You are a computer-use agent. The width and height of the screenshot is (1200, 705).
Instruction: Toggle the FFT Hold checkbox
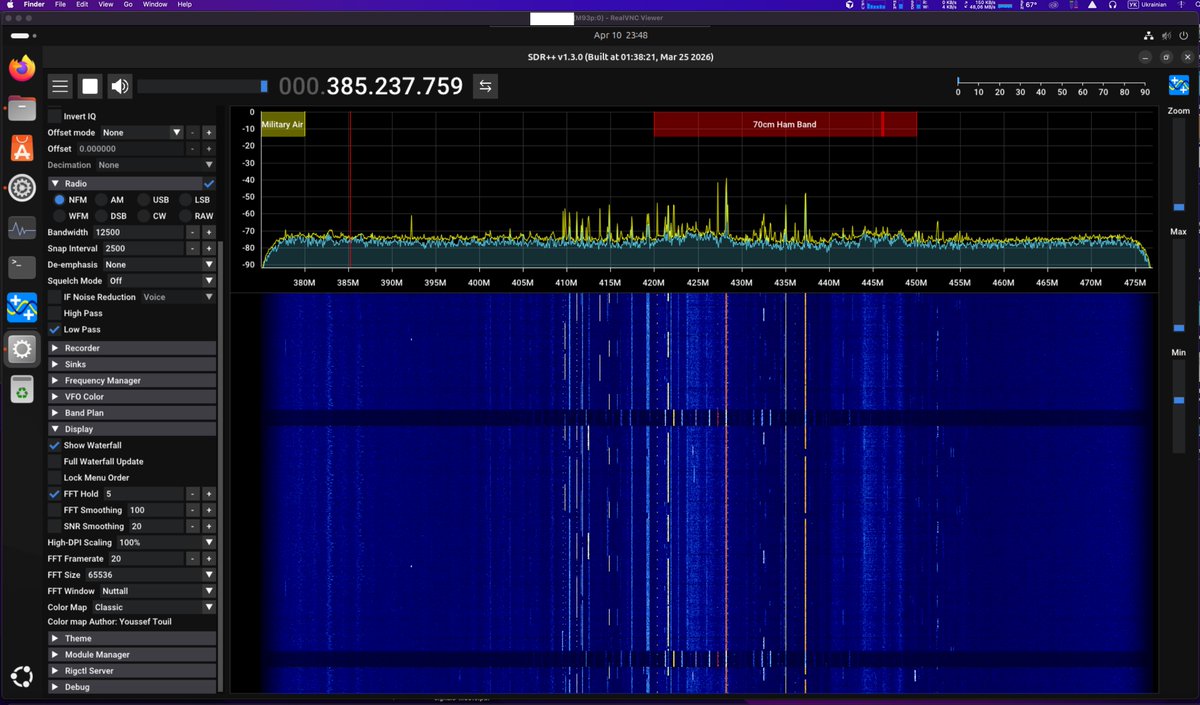pos(55,494)
